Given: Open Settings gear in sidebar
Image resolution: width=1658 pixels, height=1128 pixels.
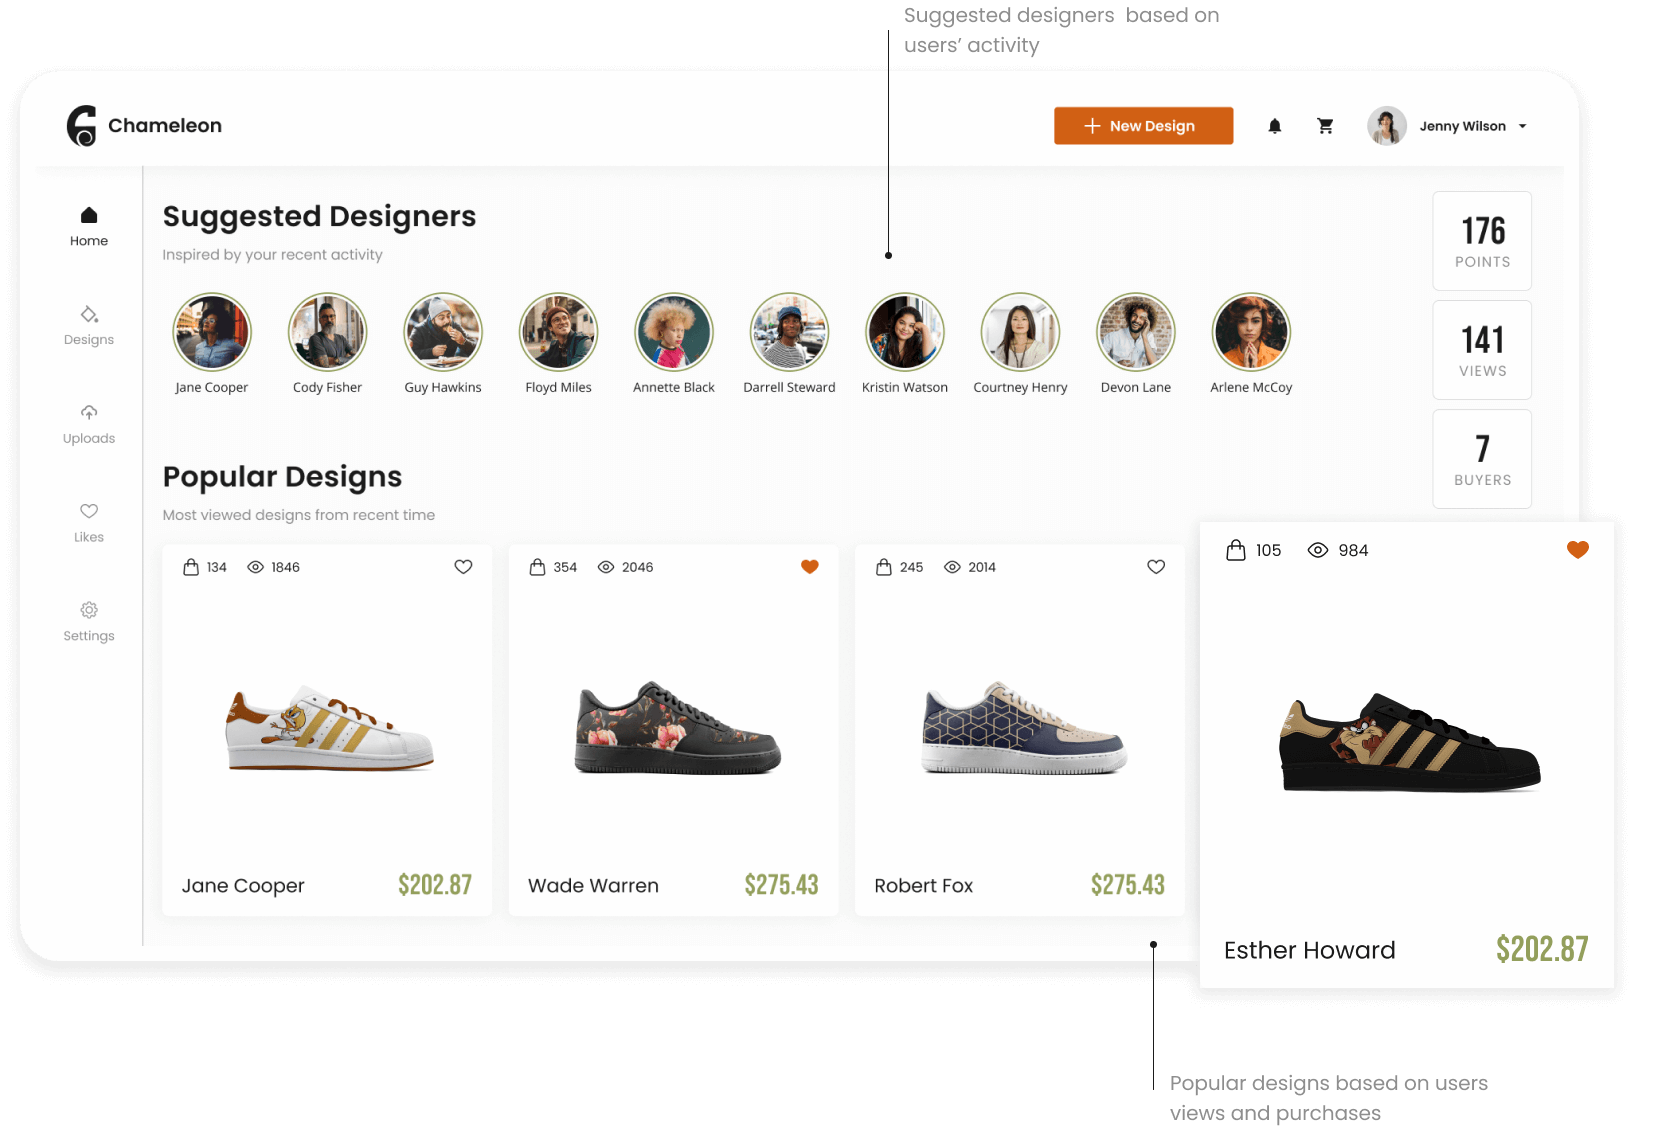Looking at the screenshot, I should click(89, 610).
